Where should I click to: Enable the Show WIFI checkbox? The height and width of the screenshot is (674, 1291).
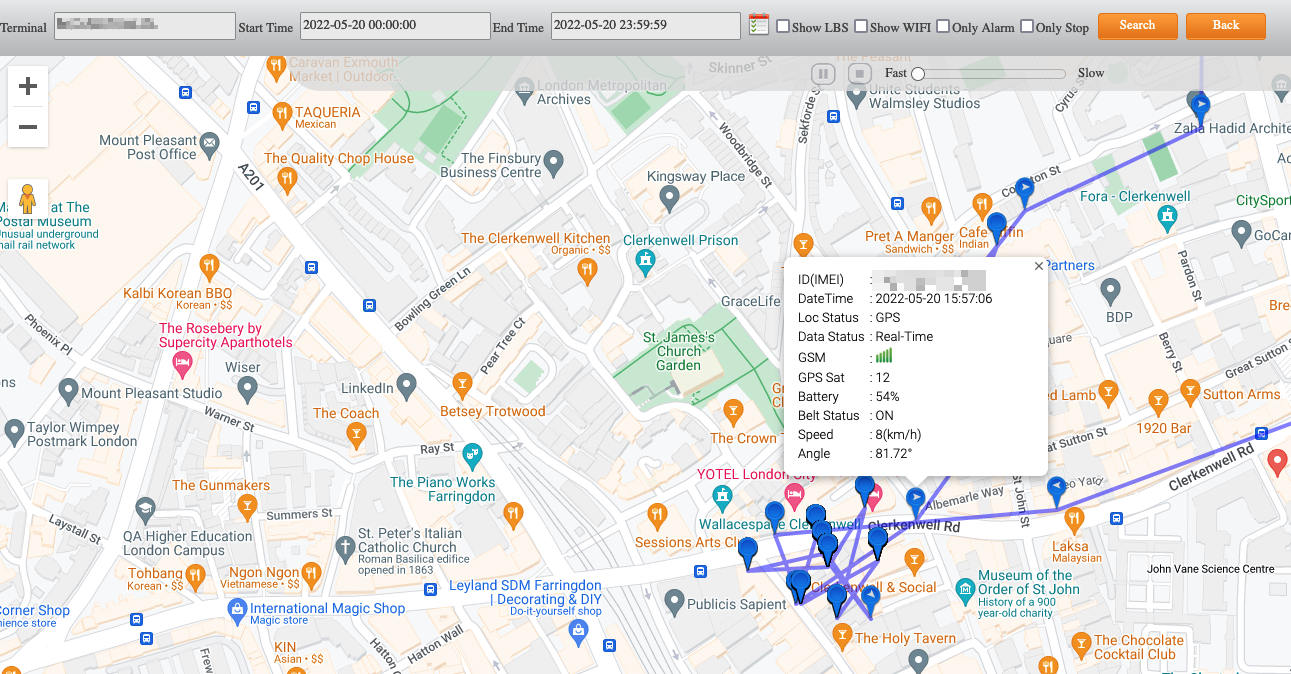[x=861, y=26]
